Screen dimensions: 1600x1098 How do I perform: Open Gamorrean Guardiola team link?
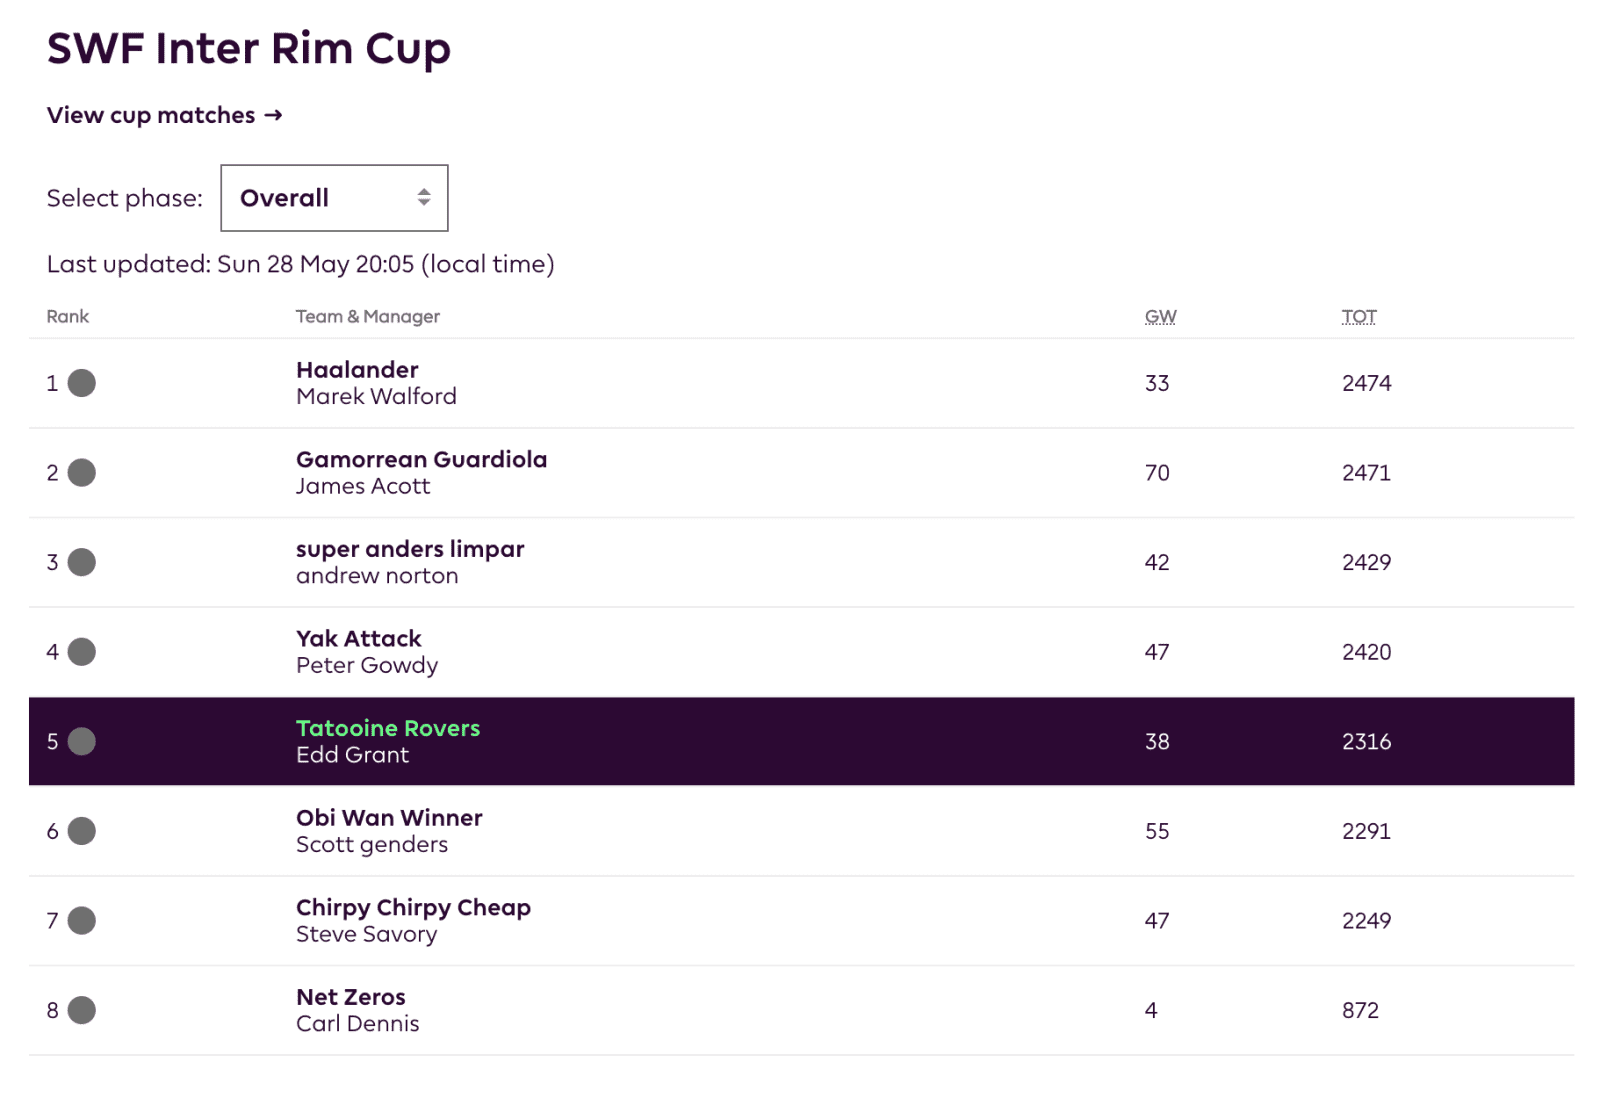coord(421,460)
